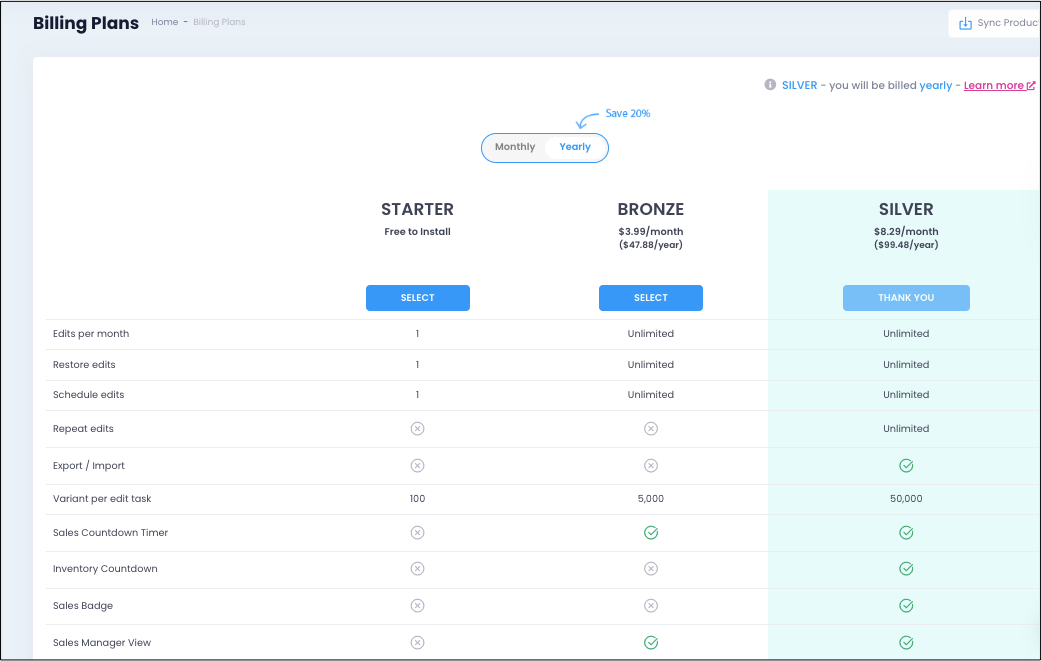Switch billing toggle to Yearly
This screenshot has width=1041, height=661.
pos(575,147)
